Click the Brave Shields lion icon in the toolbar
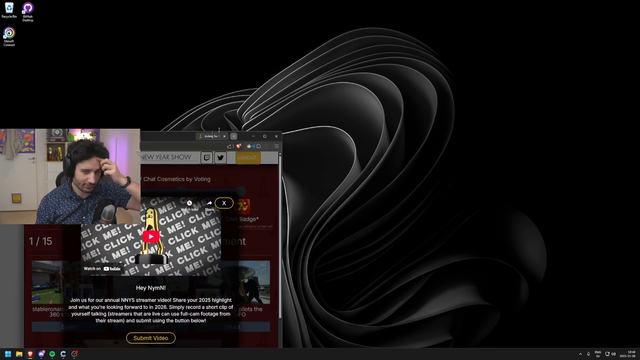The height and width of the screenshot is (360, 640). [x=239, y=146]
